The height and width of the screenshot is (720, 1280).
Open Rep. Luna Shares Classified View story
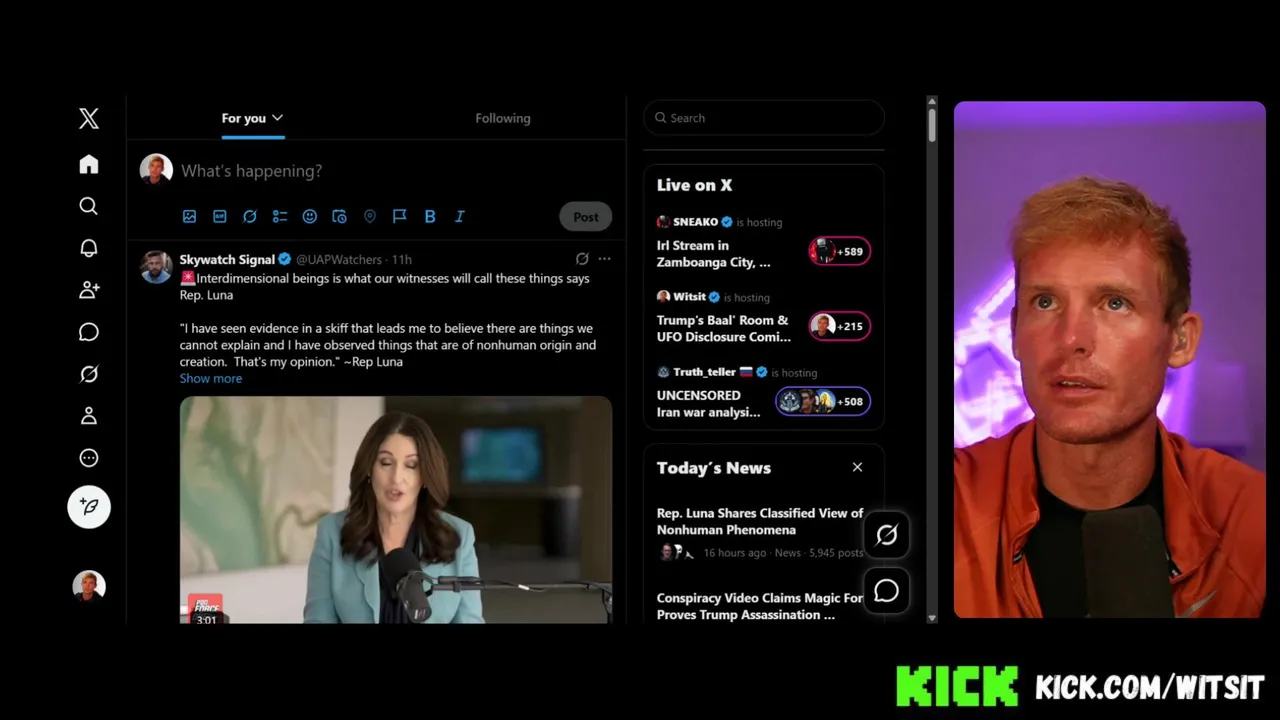760,521
